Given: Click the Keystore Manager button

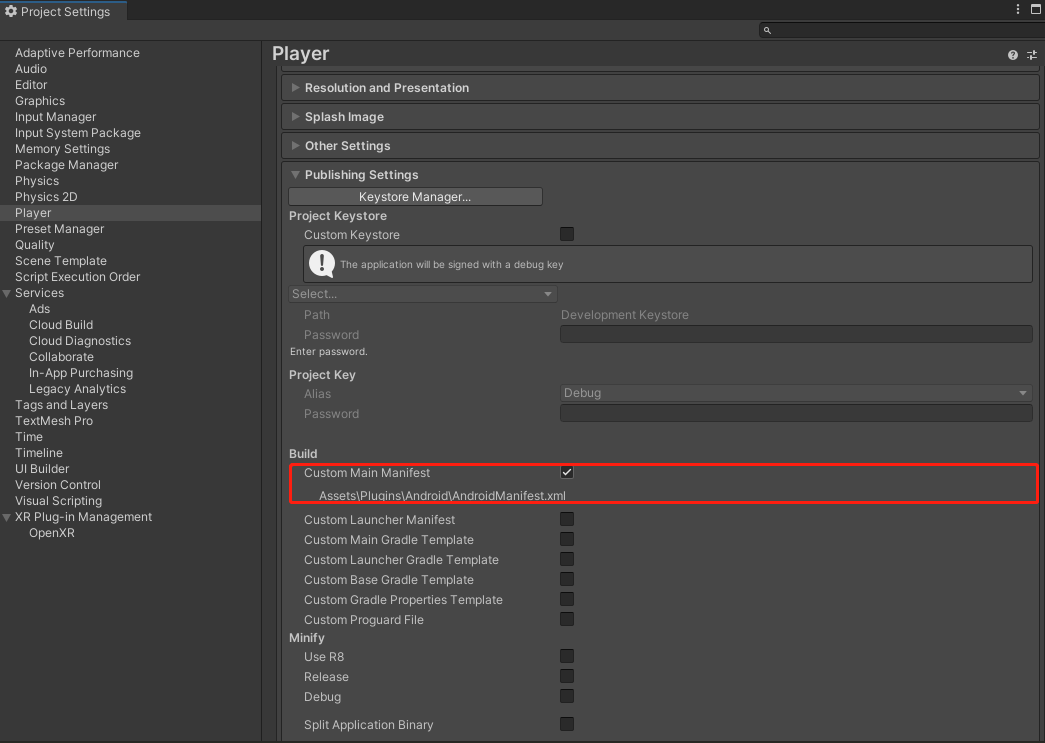Looking at the screenshot, I should click(415, 197).
